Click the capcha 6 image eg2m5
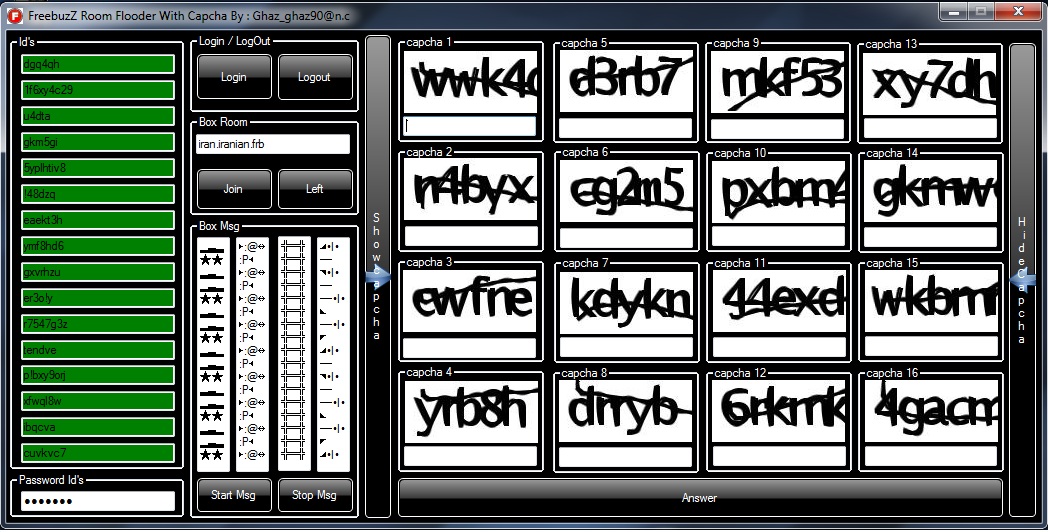Image resolution: width=1048 pixels, height=532 pixels. (x=626, y=192)
